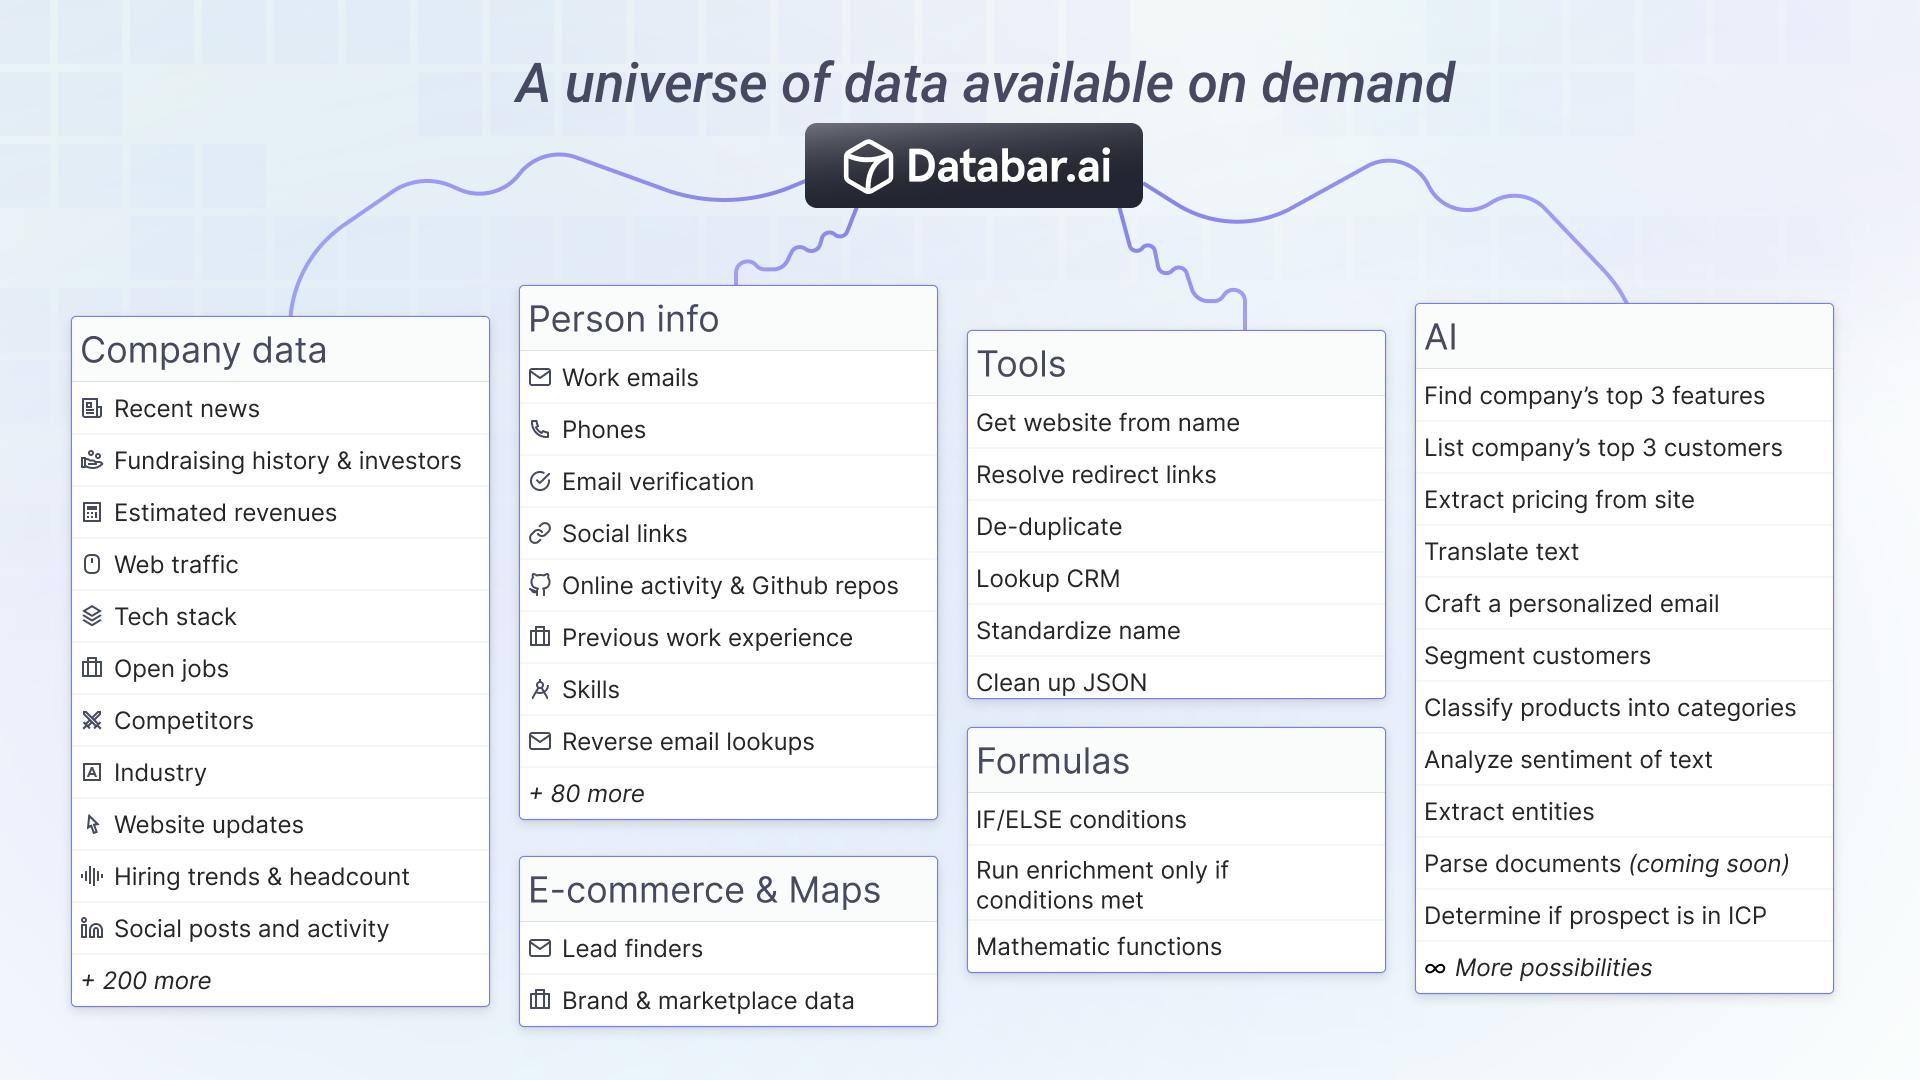Click the 'Social posts and activity' text

tap(251, 928)
